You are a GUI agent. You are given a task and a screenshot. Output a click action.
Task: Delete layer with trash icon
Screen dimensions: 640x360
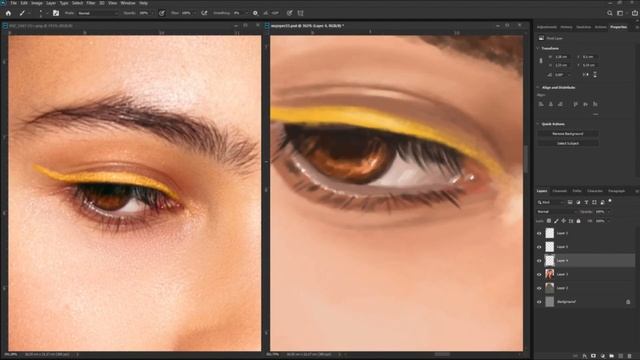coord(629,356)
